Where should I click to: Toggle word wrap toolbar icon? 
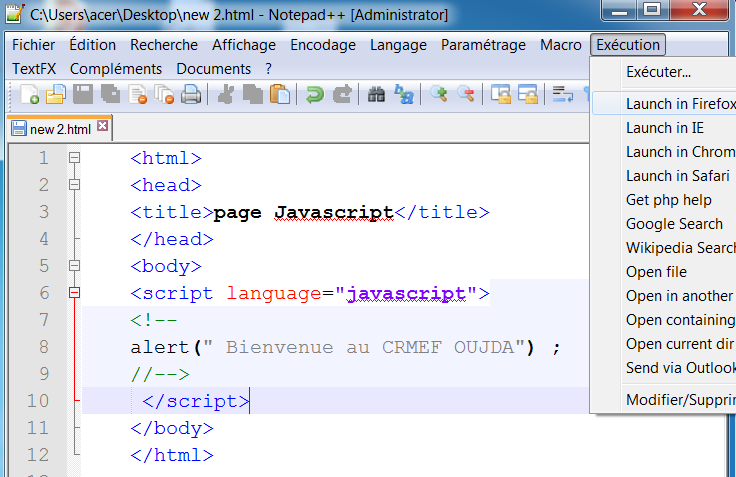pyautogui.click(x=562, y=94)
